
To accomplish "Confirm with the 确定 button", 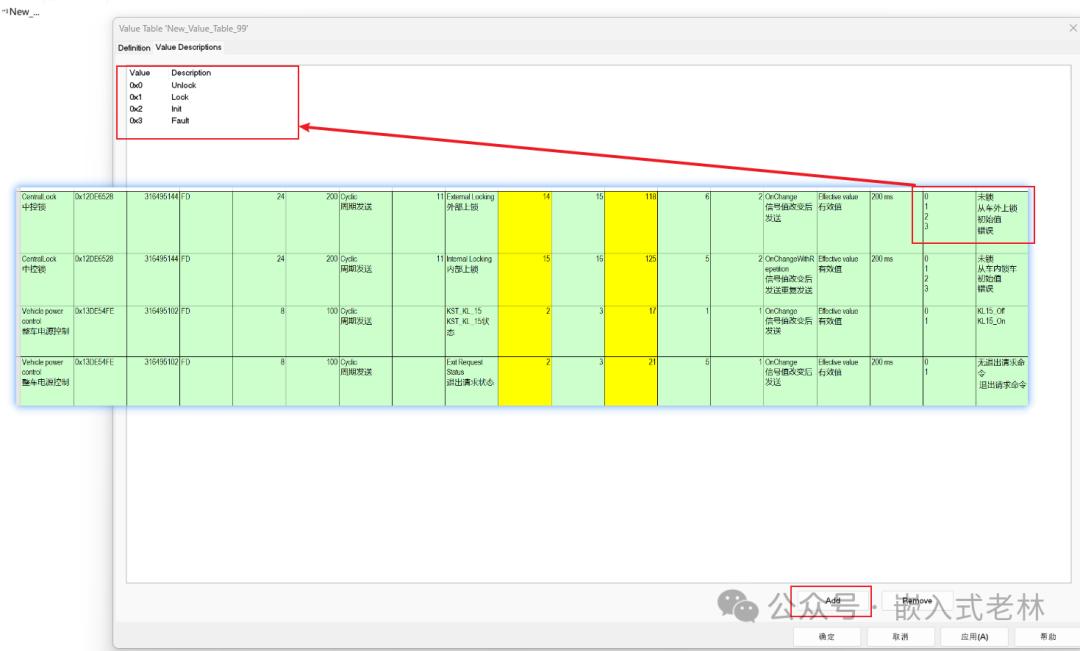I will [827, 637].
